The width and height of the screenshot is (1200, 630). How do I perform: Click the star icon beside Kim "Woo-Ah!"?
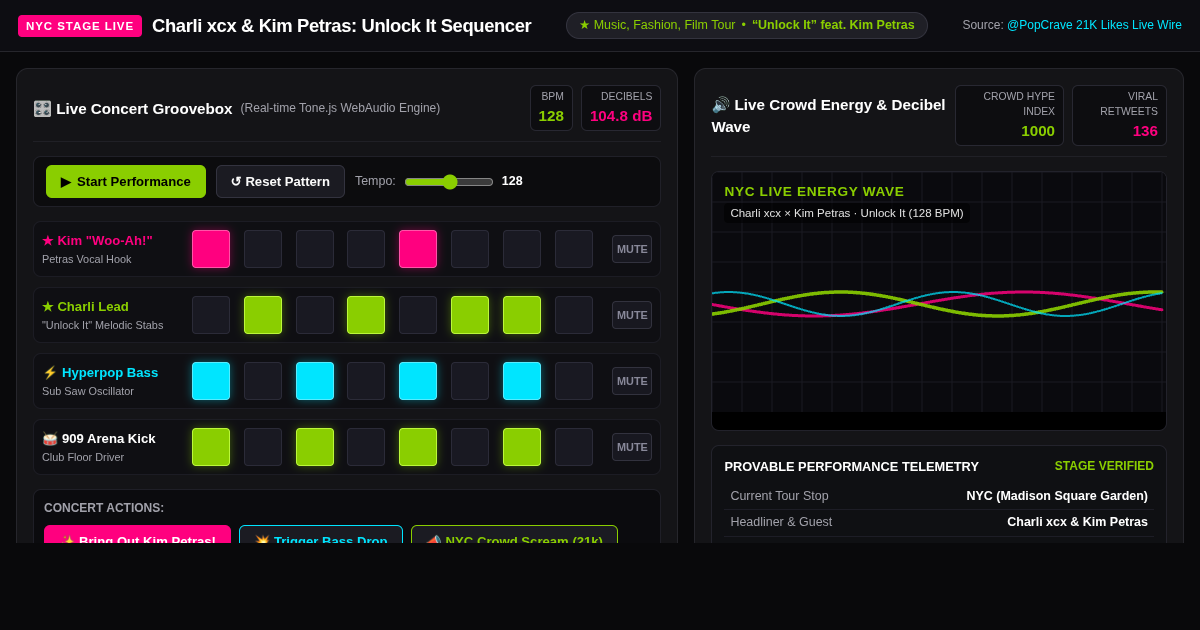[x=47, y=241]
